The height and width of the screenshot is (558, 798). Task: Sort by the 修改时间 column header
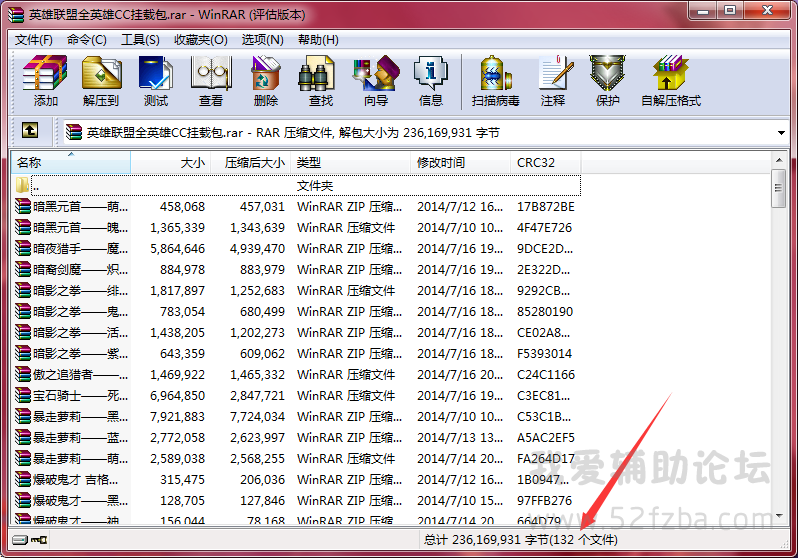[460, 163]
